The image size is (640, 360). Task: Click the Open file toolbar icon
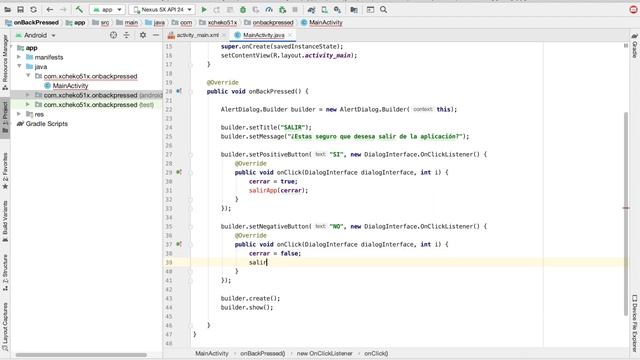(x=7, y=9)
